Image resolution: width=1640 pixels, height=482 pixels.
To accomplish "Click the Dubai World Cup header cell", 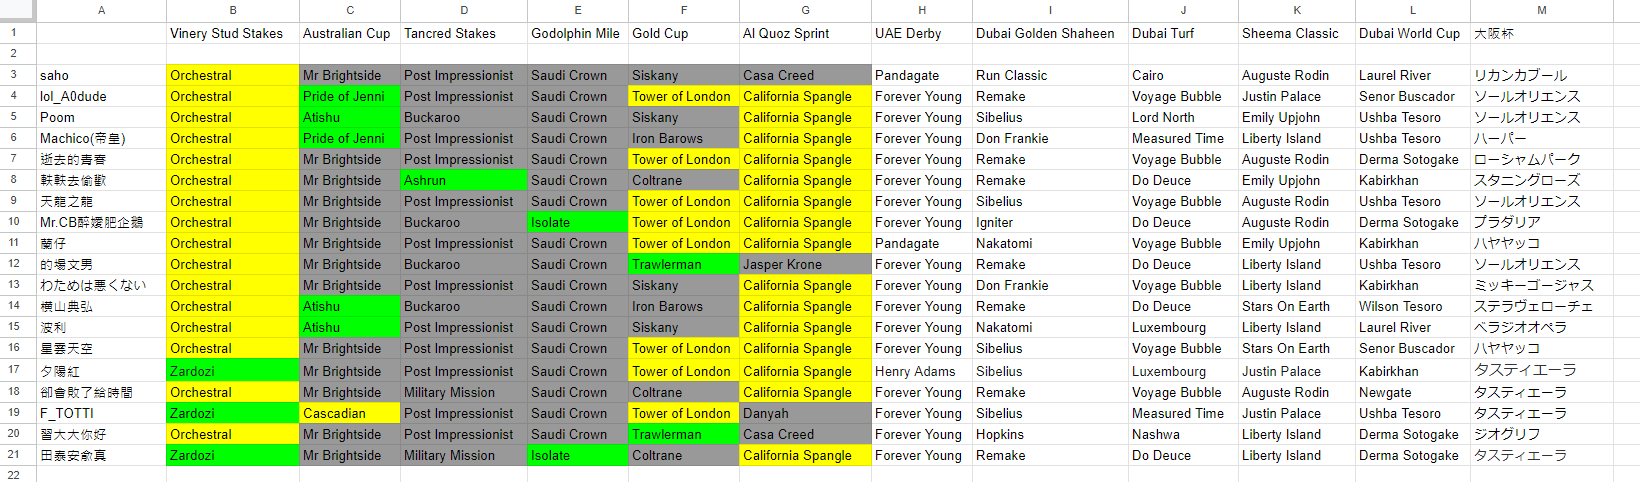I will pyautogui.click(x=1413, y=33).
